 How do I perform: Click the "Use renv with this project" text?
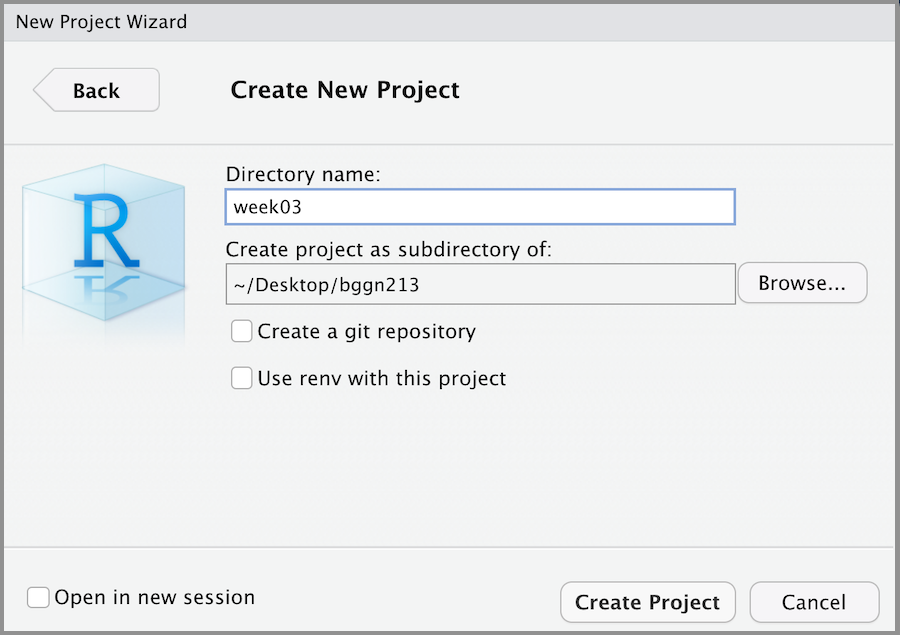(x=382, y=379)
